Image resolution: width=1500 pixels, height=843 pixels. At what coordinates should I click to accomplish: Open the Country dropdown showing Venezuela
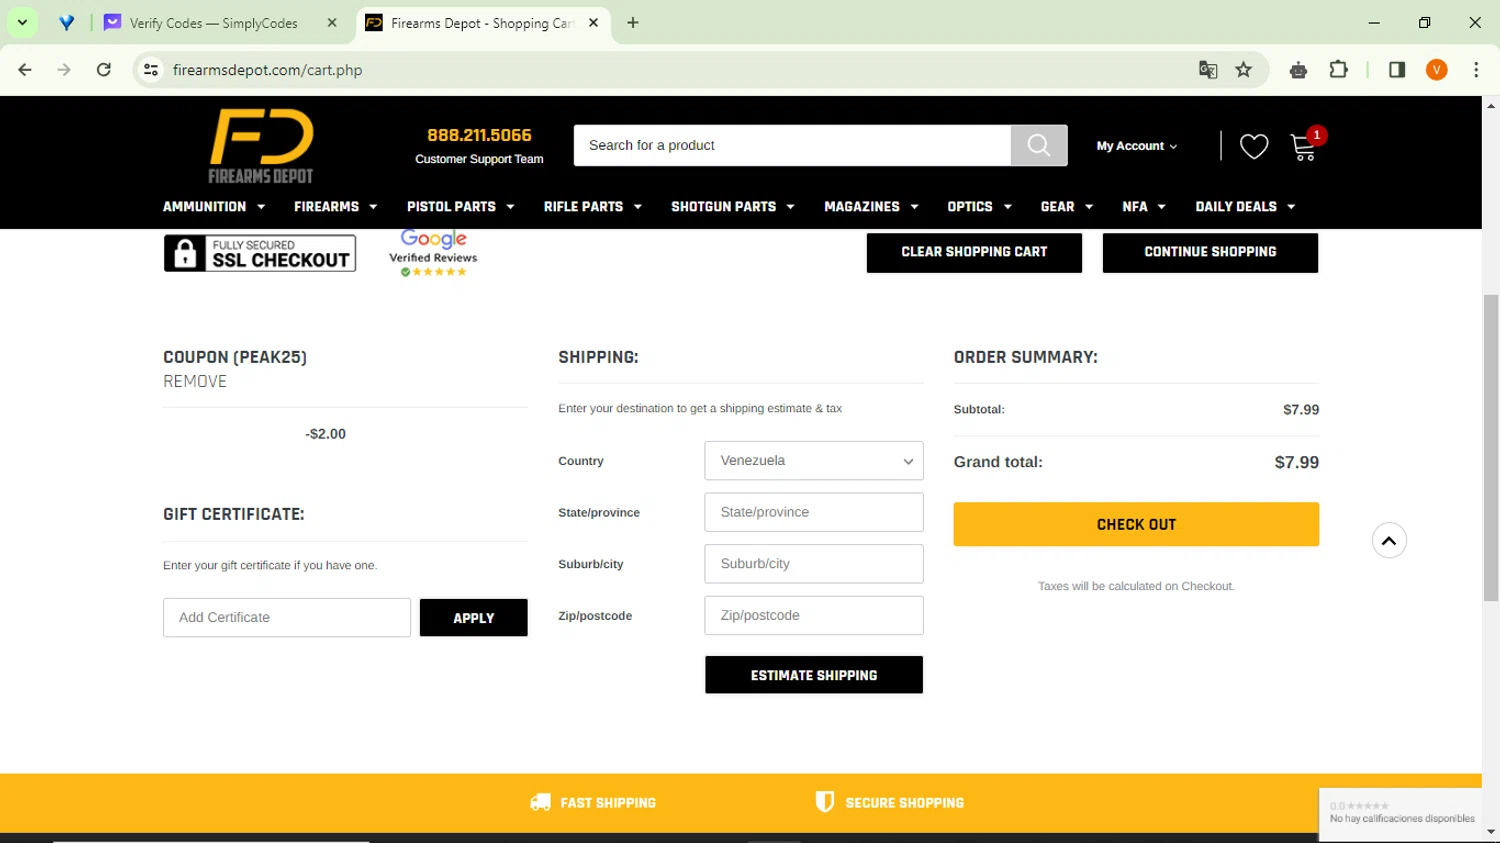coord(814,461)
